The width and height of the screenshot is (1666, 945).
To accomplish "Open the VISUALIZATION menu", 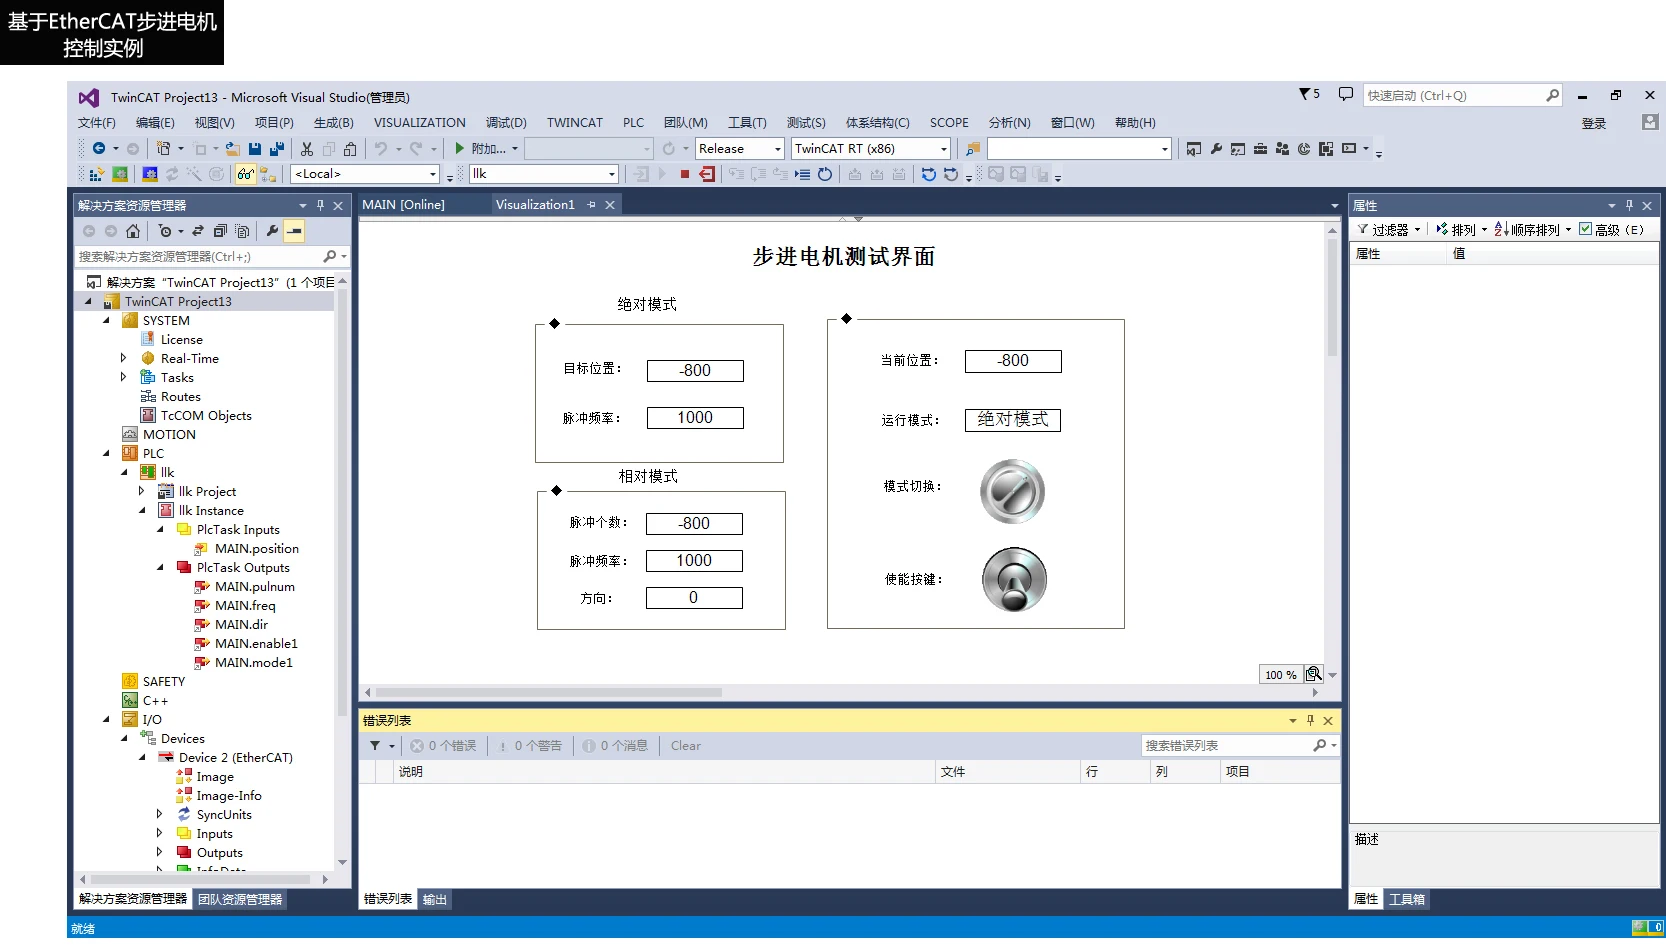I will (x=420, y=123).
